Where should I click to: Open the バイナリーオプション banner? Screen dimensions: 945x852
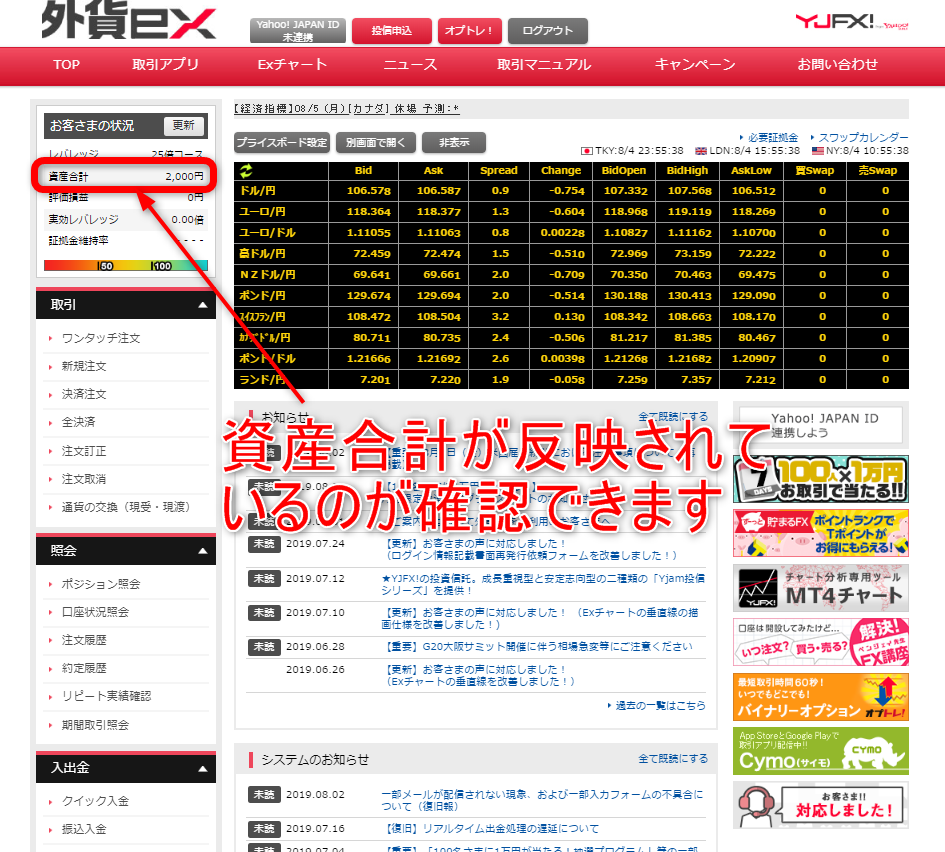tap(820, 696)
